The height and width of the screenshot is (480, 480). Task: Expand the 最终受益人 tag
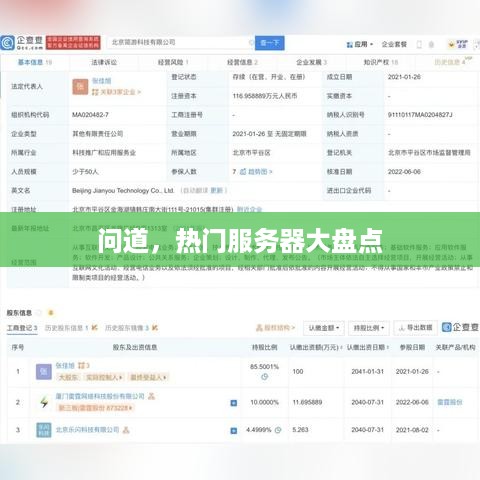148,377
